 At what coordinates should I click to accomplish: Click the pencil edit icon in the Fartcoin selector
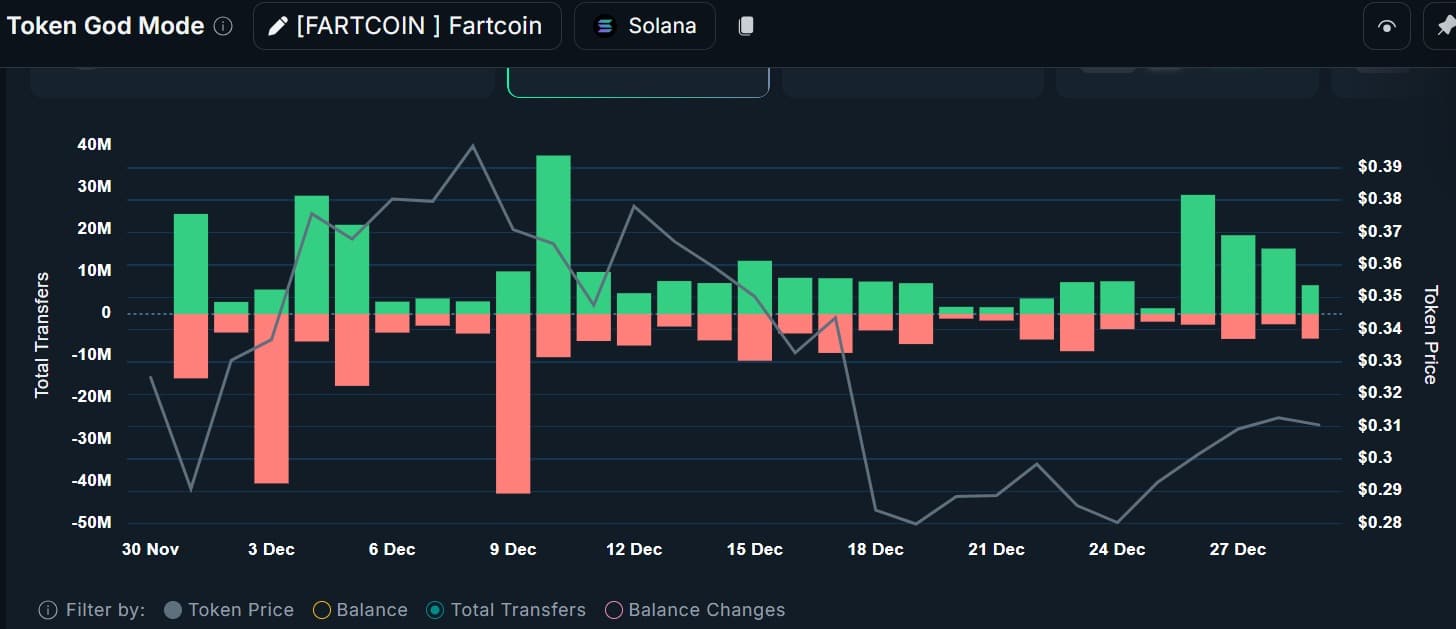pos(277,26)
